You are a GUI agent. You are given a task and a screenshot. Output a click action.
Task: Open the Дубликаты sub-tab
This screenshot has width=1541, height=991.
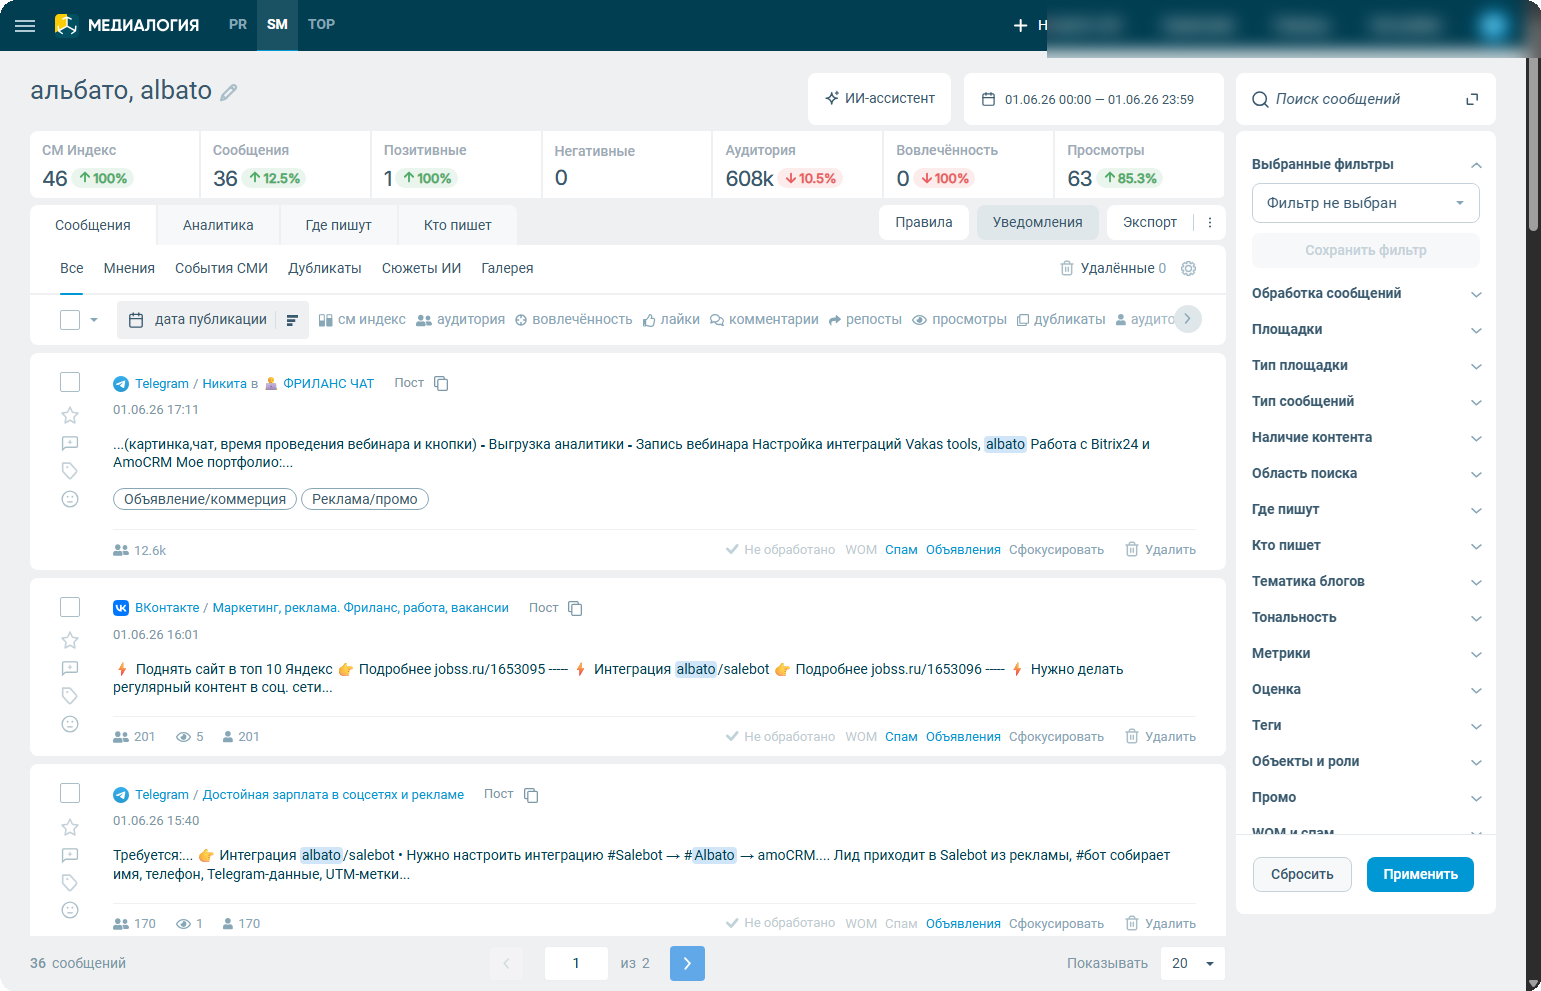point(325,268)
